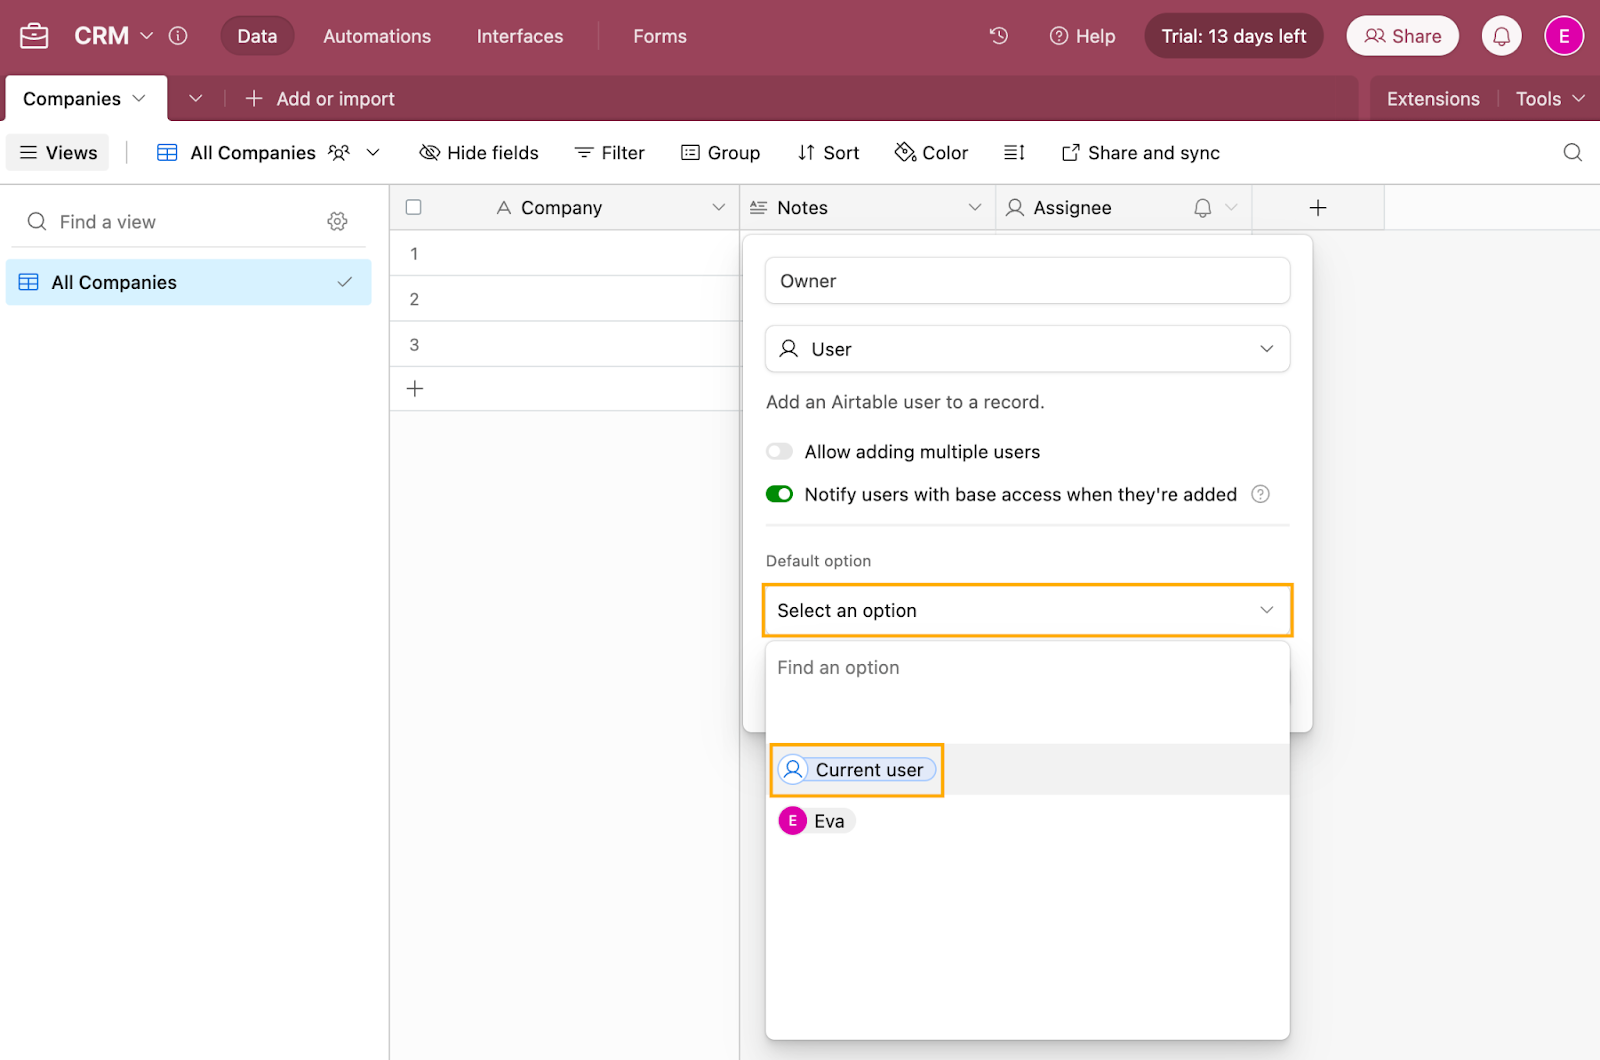Open the account avatar E
This screenshot has height=1060, width=1600.
click(x=1564, y=36)
